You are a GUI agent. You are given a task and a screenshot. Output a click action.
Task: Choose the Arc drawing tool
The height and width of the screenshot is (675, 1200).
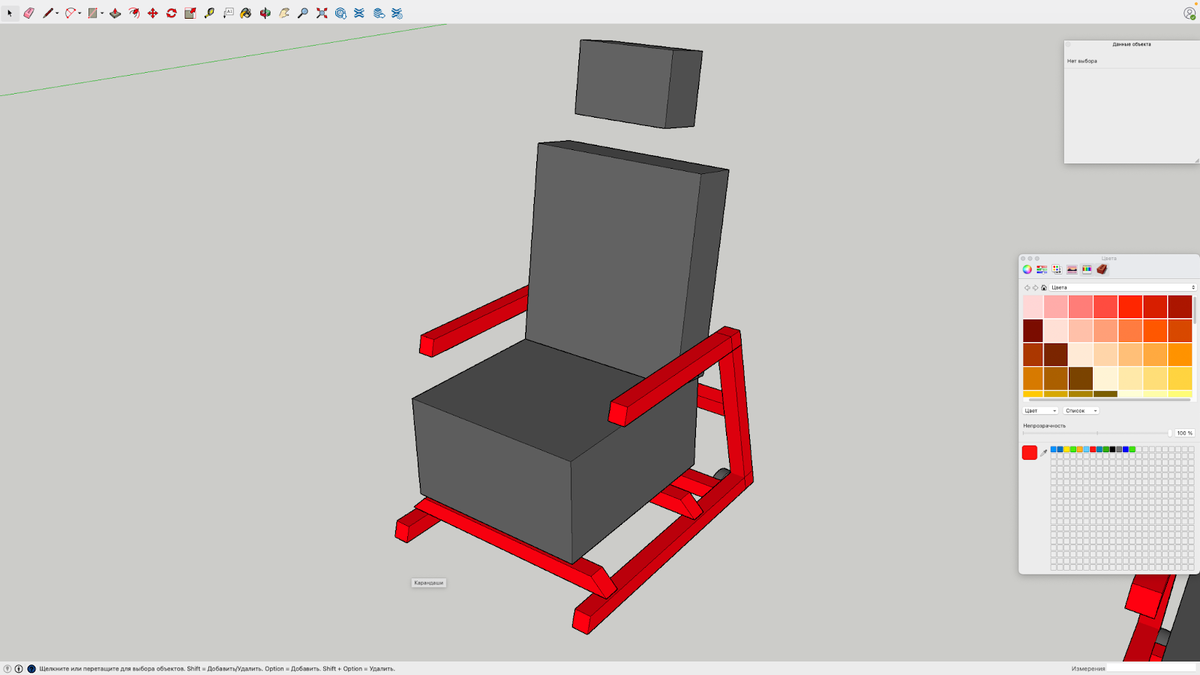[x=70, y=13]
